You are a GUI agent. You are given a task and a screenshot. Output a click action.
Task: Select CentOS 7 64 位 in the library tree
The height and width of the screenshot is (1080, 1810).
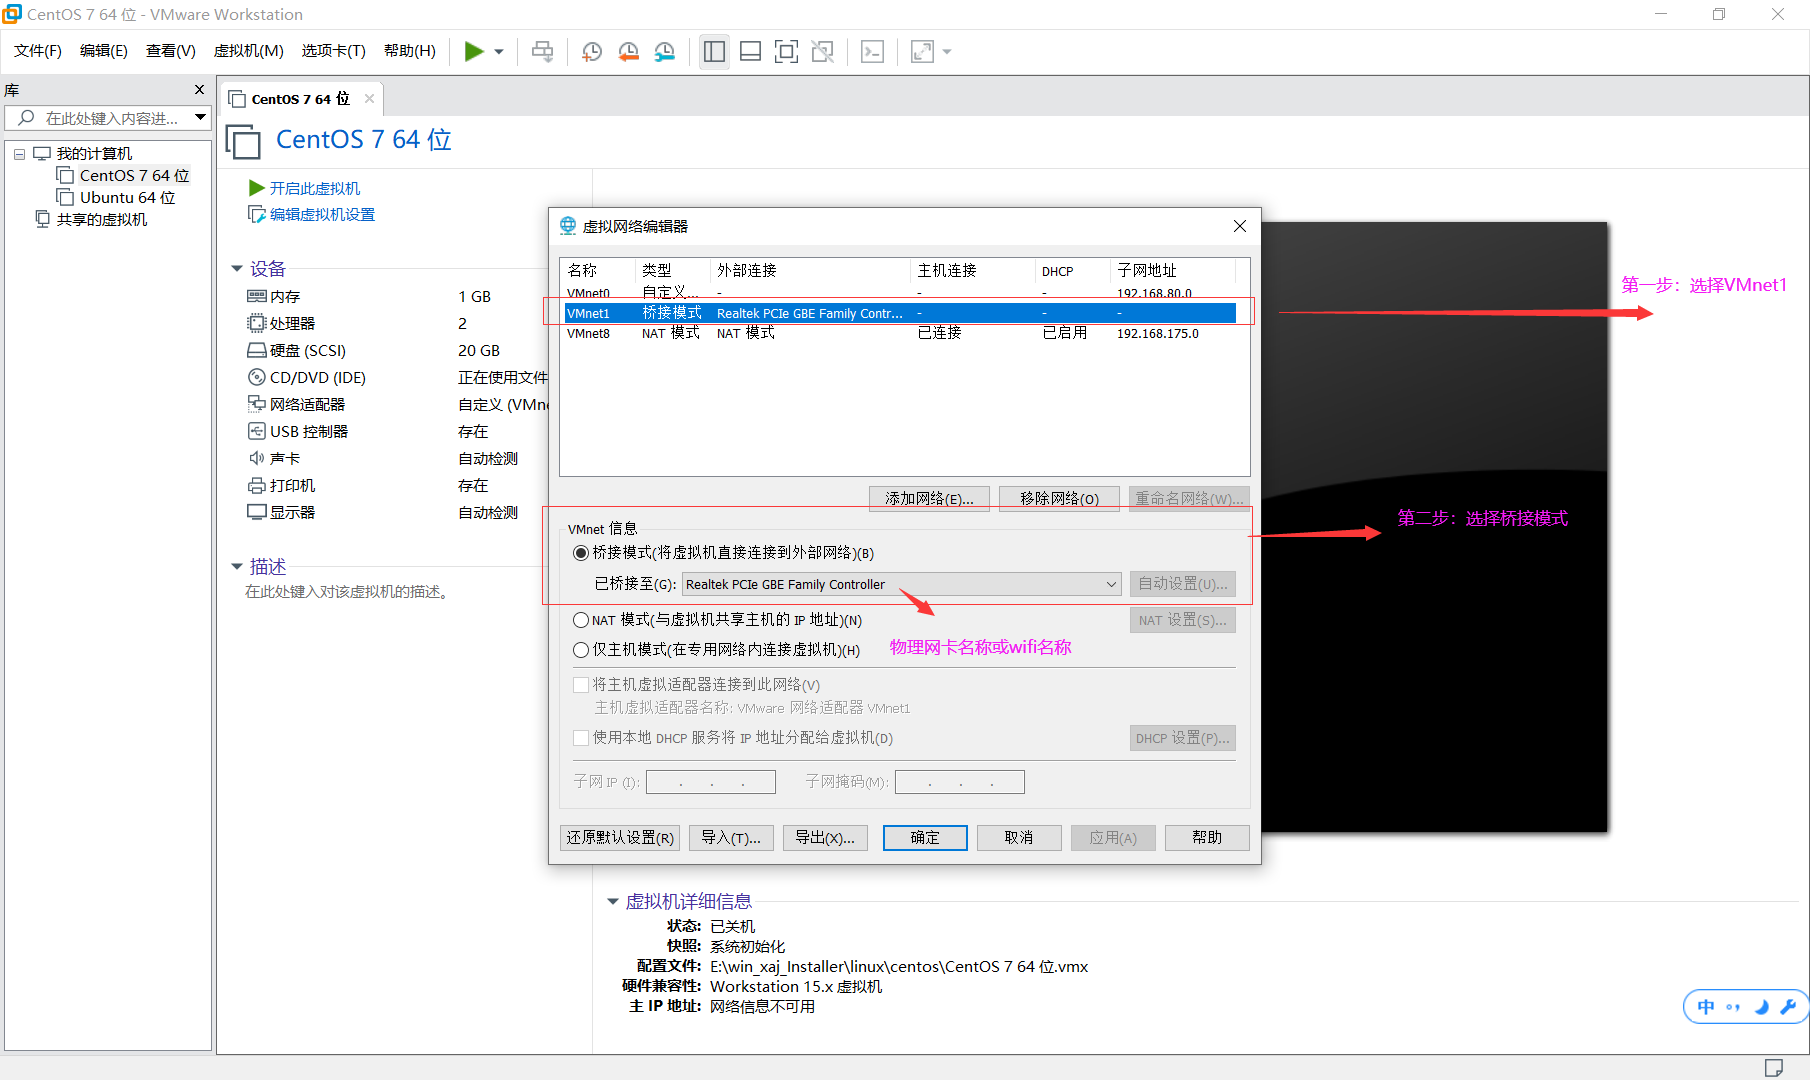point(123,176)
